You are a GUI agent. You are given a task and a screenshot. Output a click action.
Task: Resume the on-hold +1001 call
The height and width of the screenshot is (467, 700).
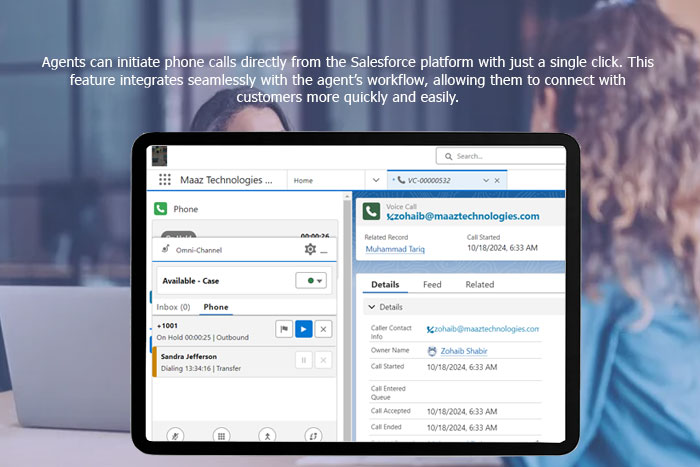304,329
